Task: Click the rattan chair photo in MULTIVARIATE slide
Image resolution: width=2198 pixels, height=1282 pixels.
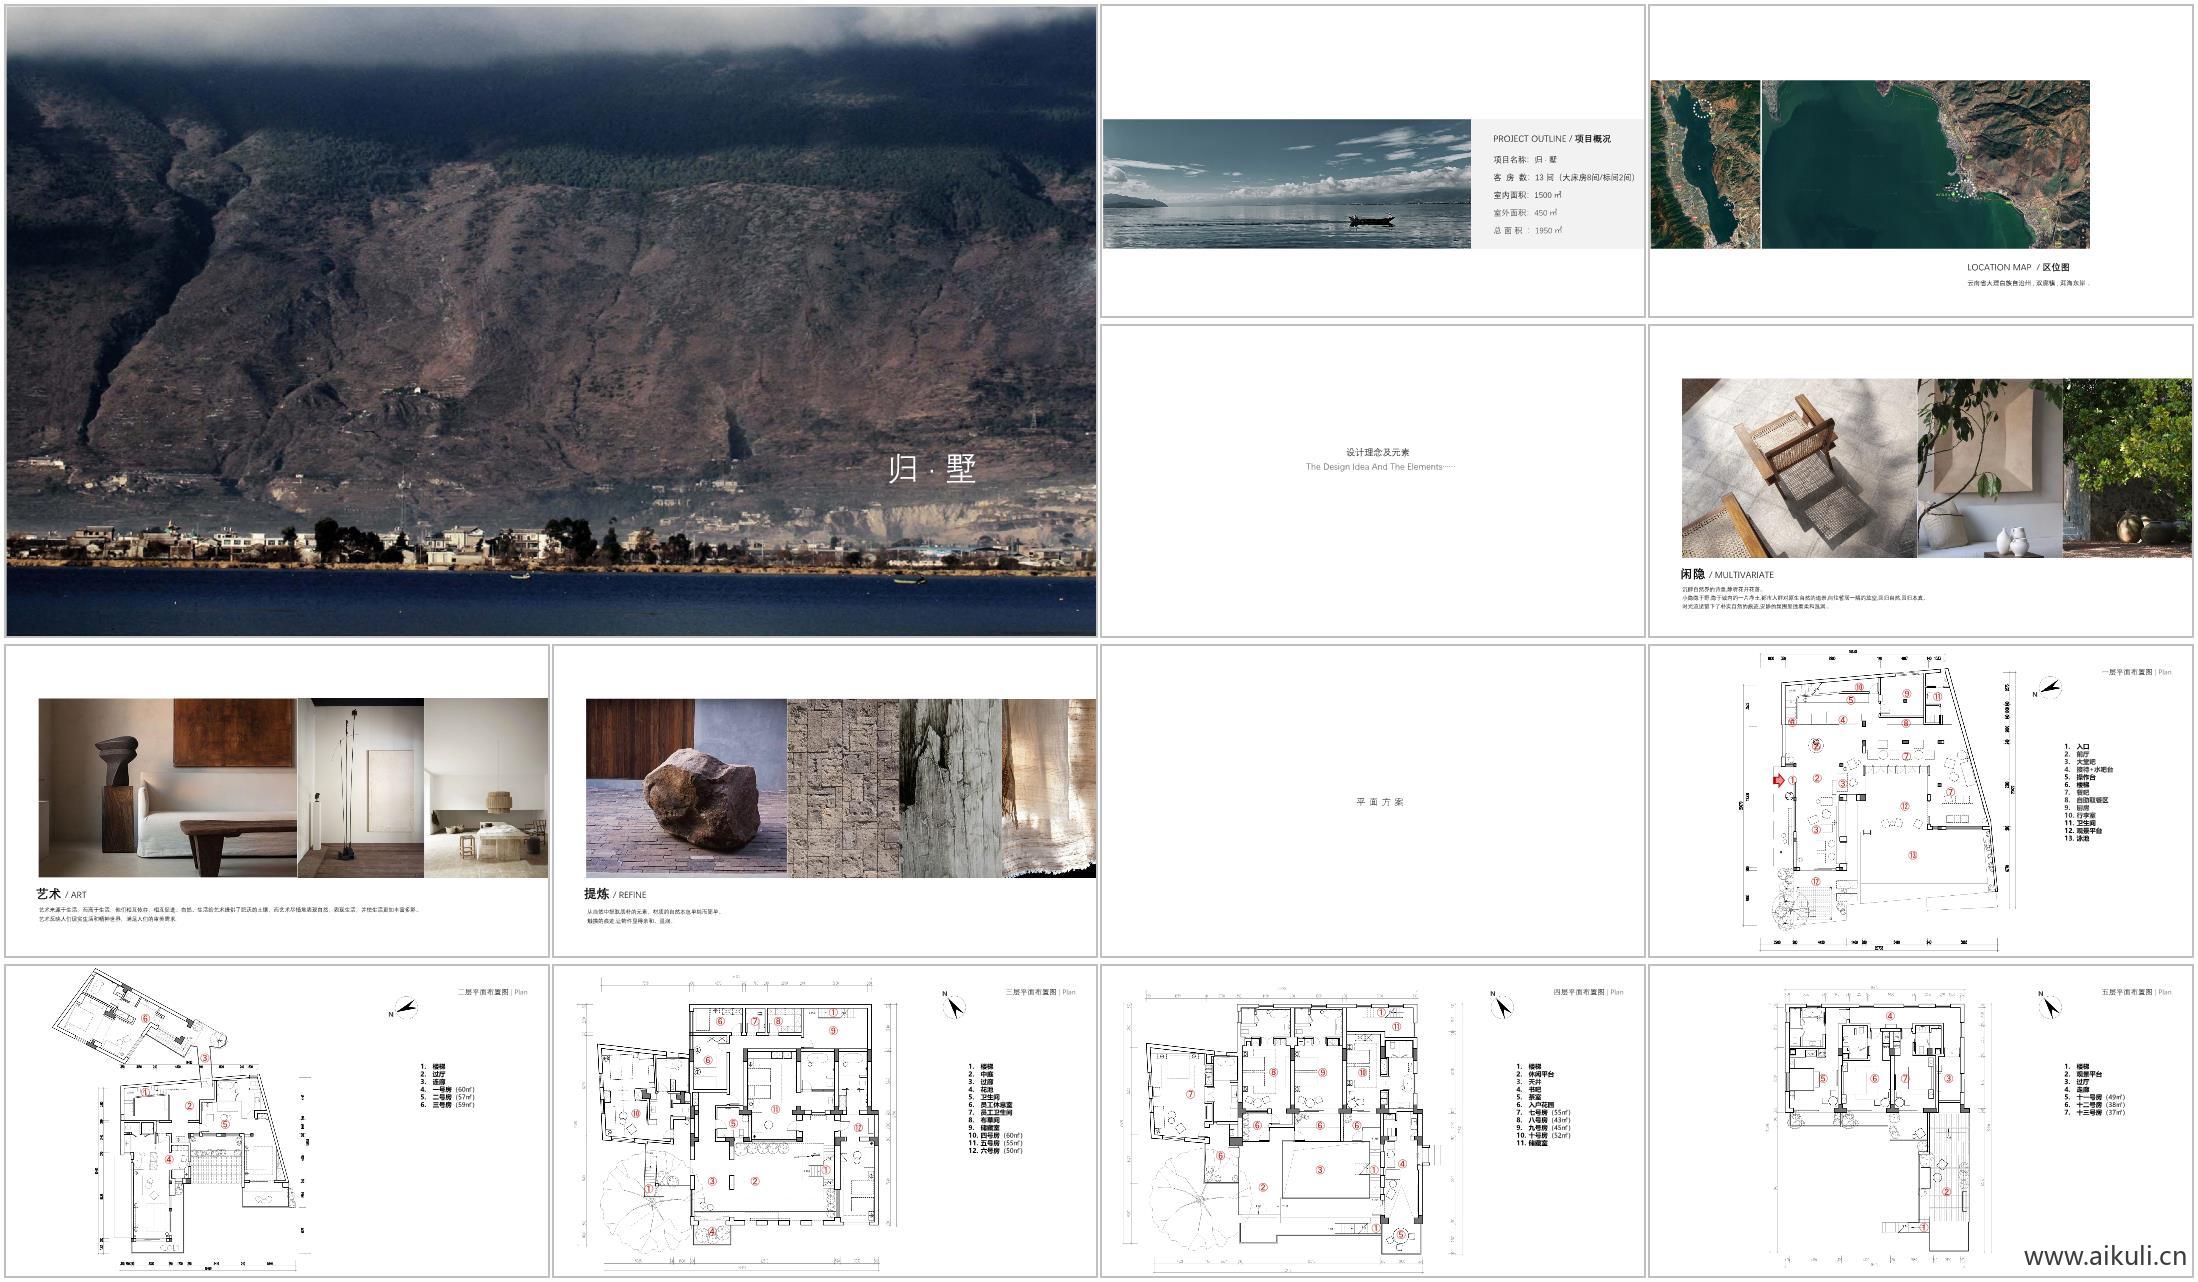Action: [1798, 468]
